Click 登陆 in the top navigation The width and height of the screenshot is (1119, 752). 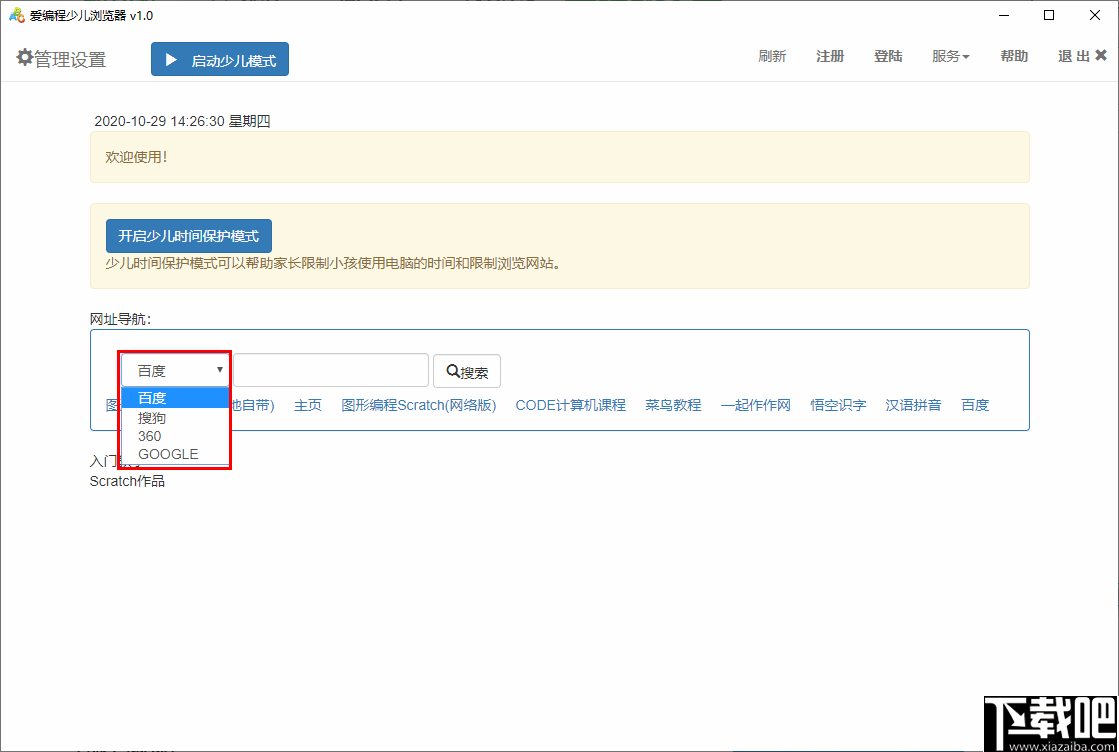(x=888, y=56)
